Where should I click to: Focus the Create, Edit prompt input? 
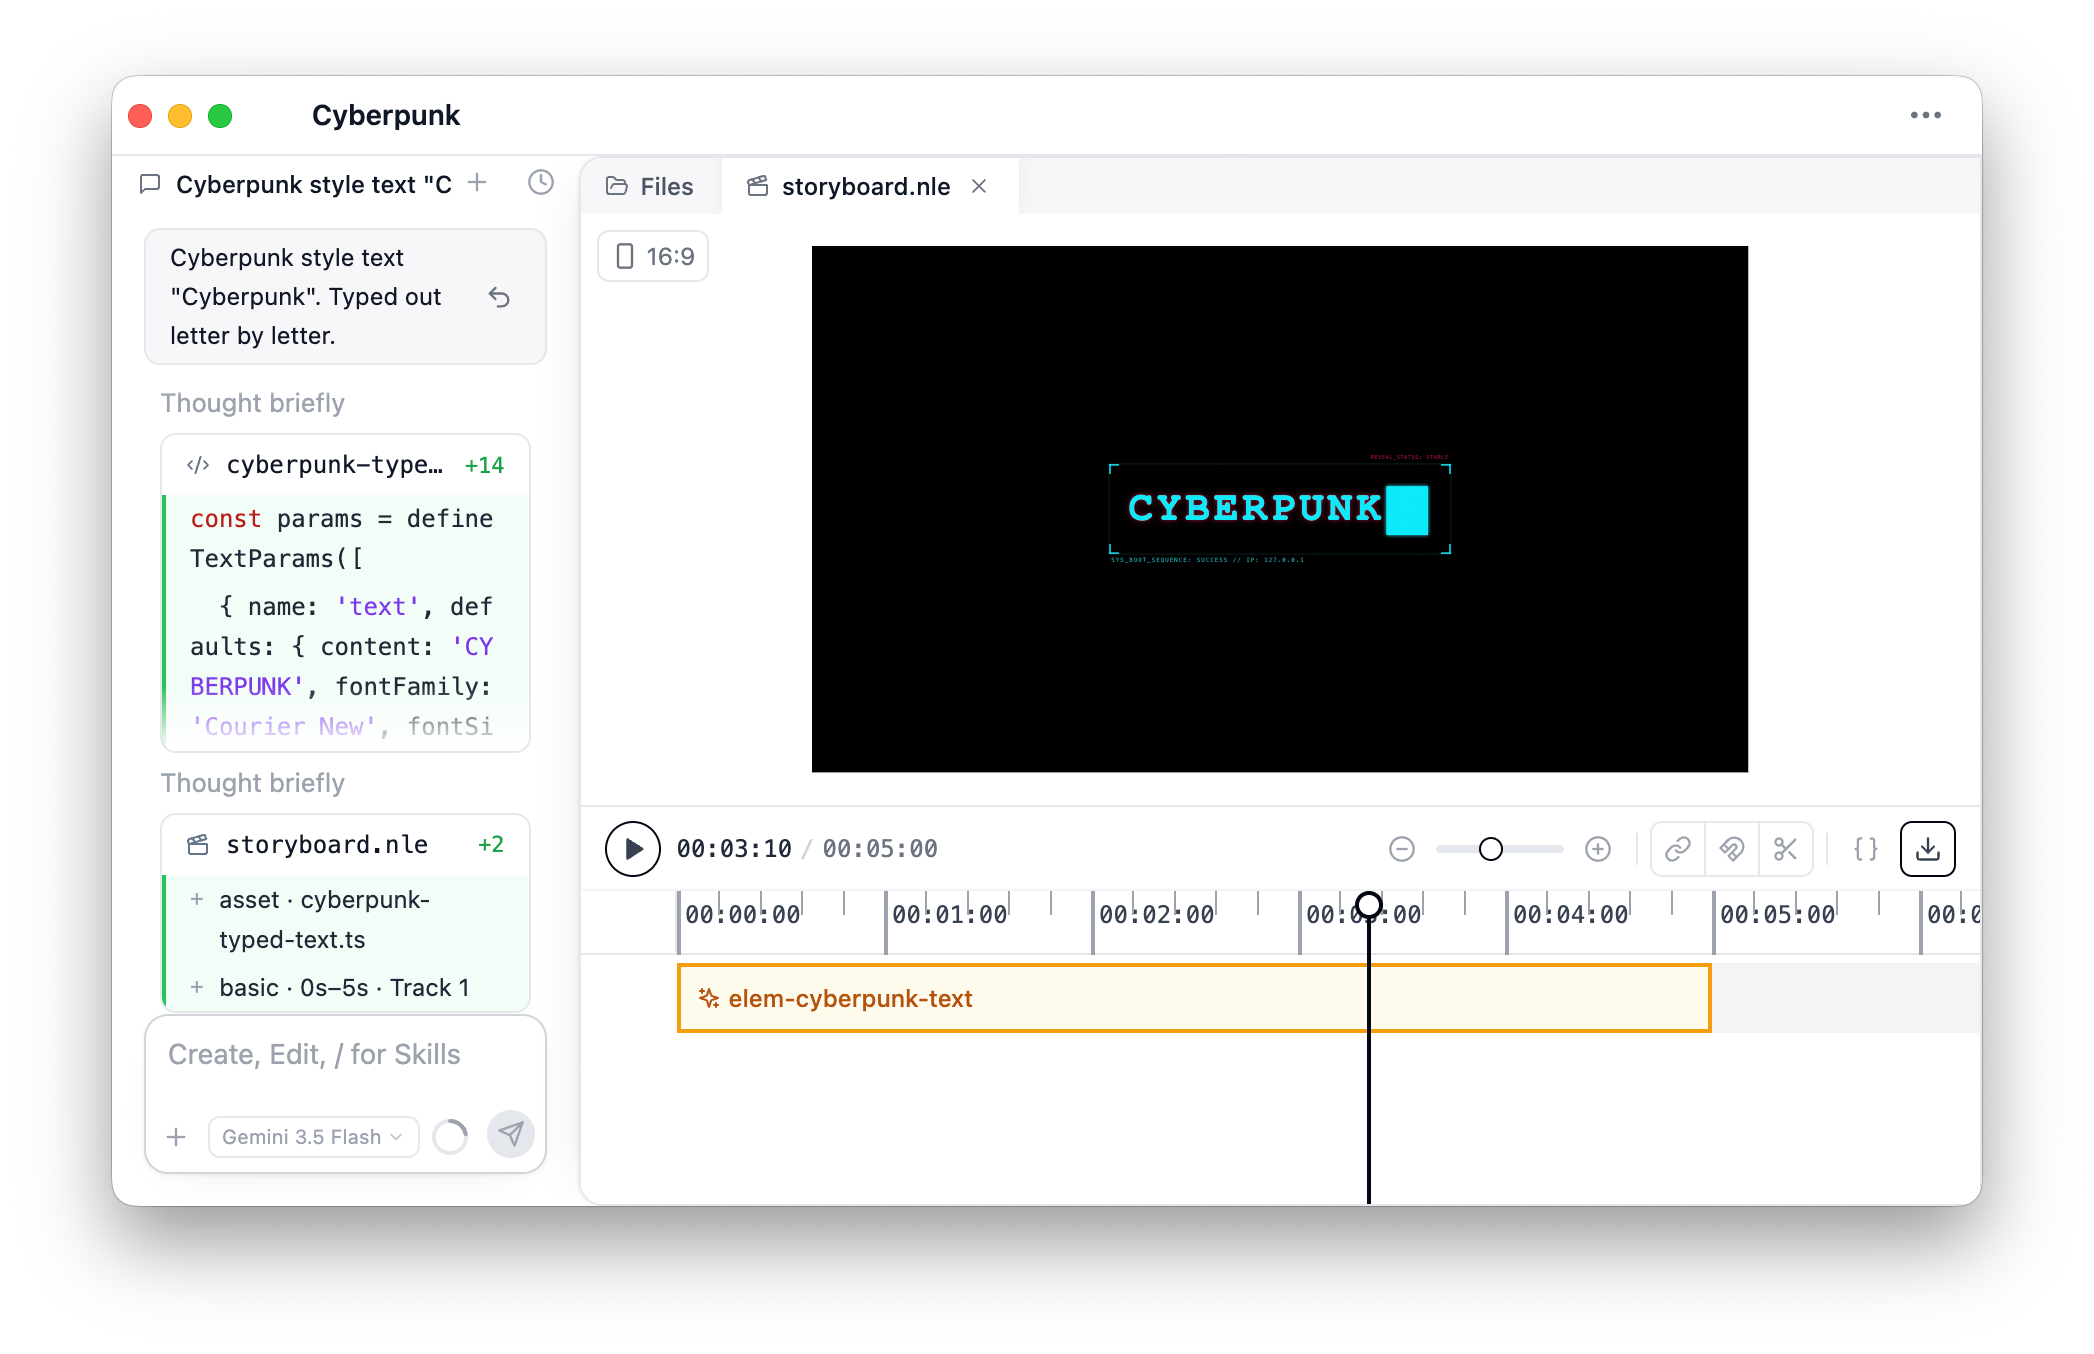click(x=345, y=1055)
